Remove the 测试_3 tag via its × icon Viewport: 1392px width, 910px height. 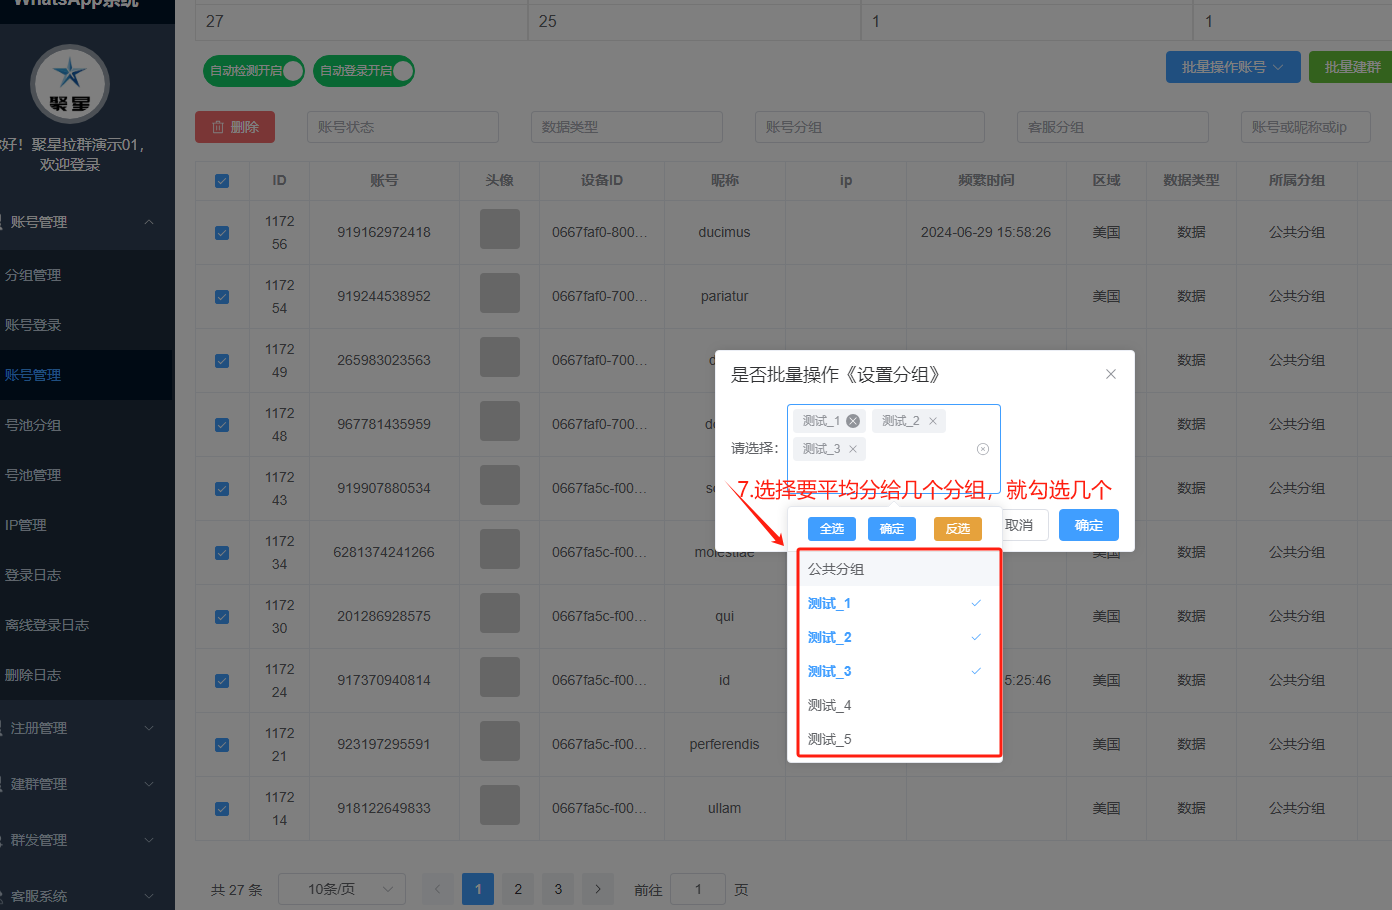[x=853, y=449]
